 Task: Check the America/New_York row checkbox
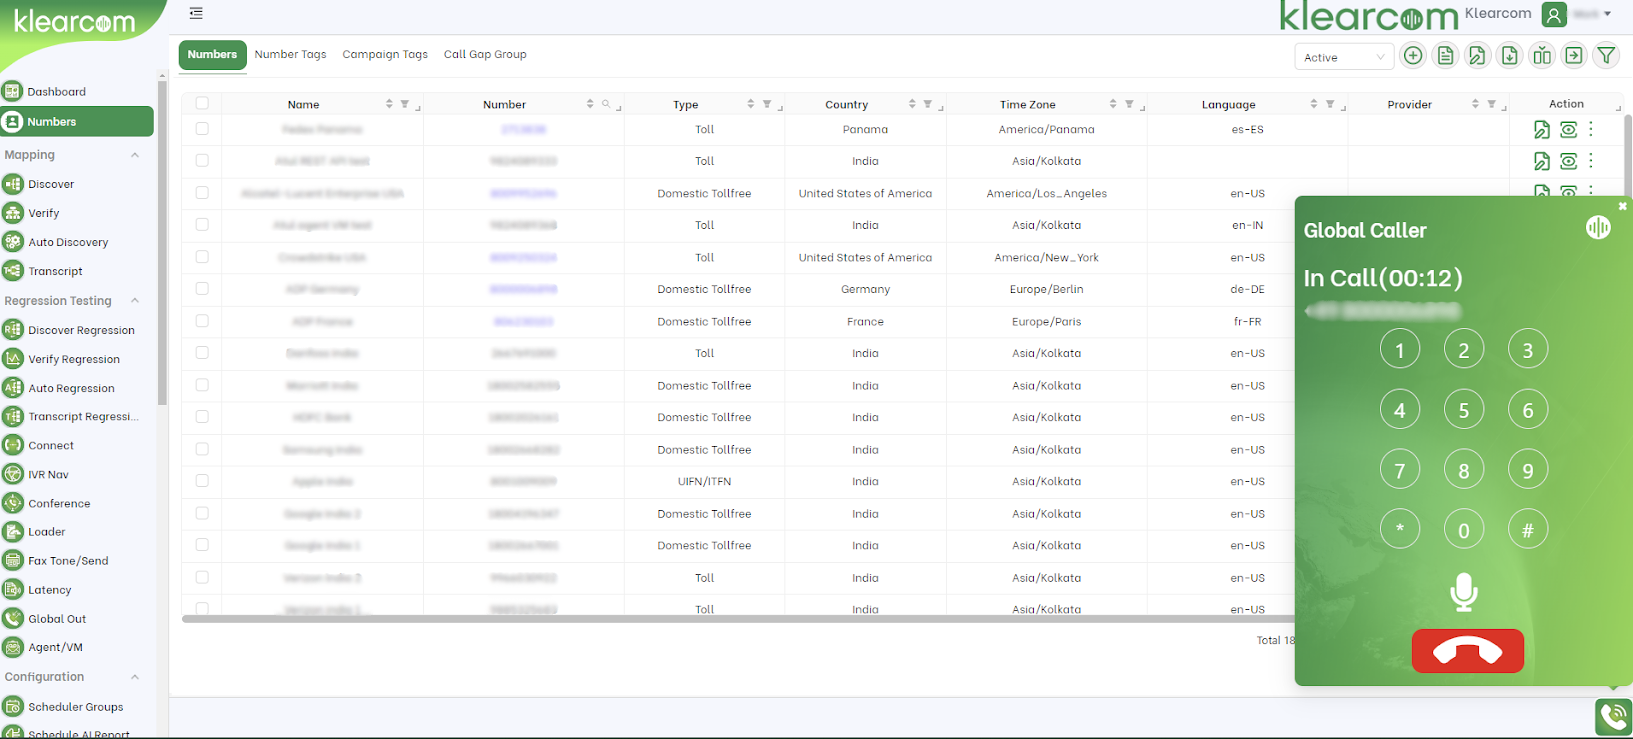[202, 257]
